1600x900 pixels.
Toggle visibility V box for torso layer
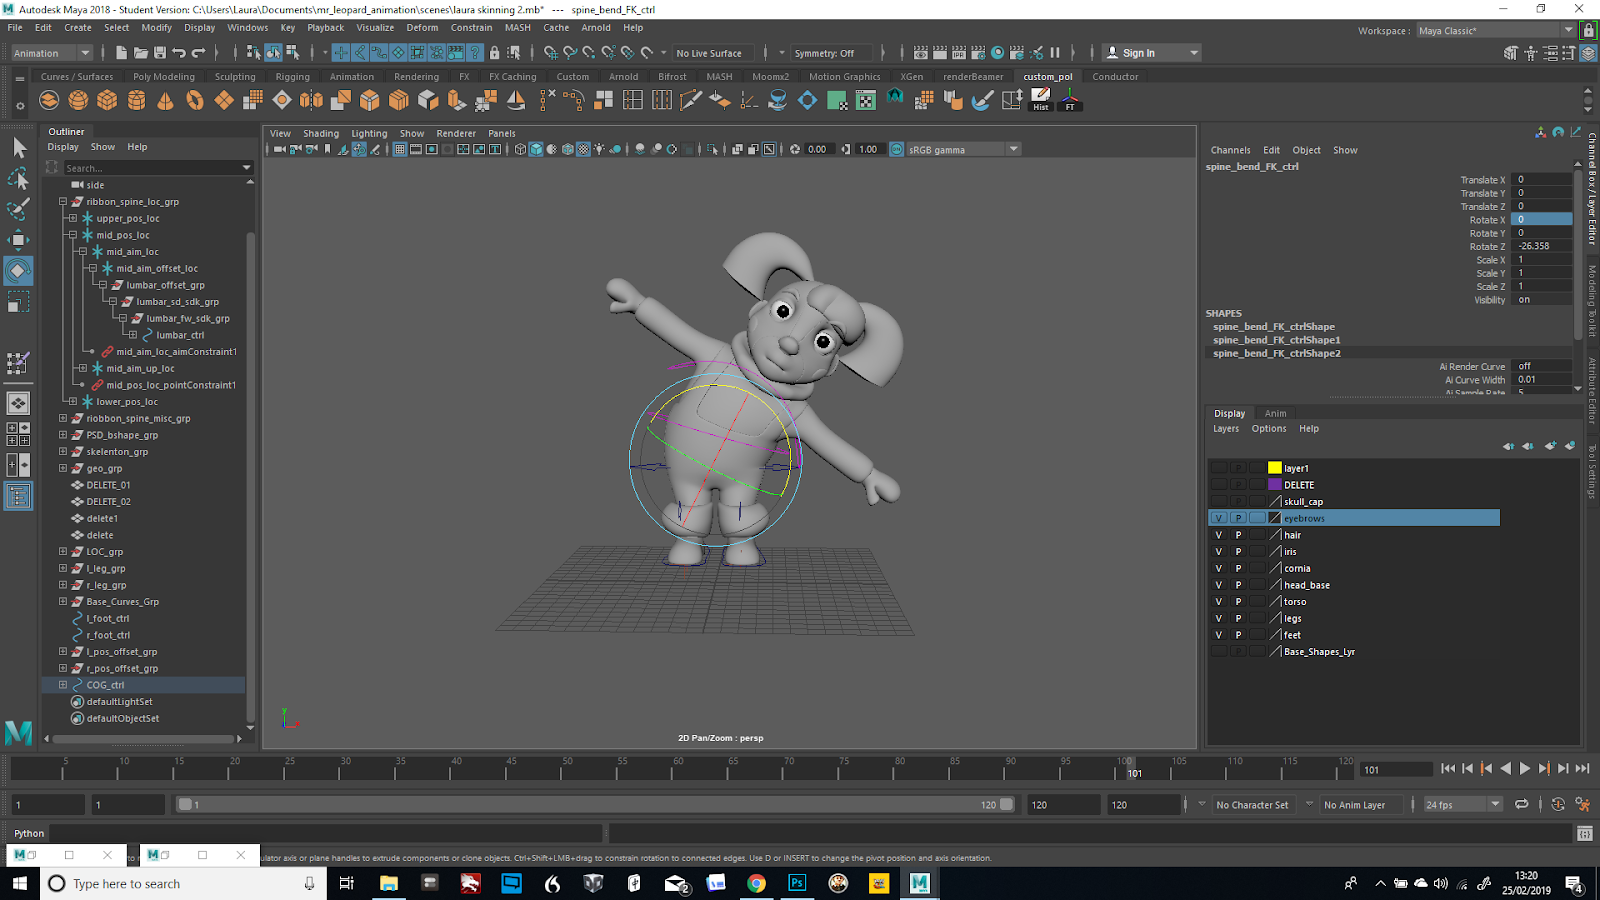tap(1218, 602)
